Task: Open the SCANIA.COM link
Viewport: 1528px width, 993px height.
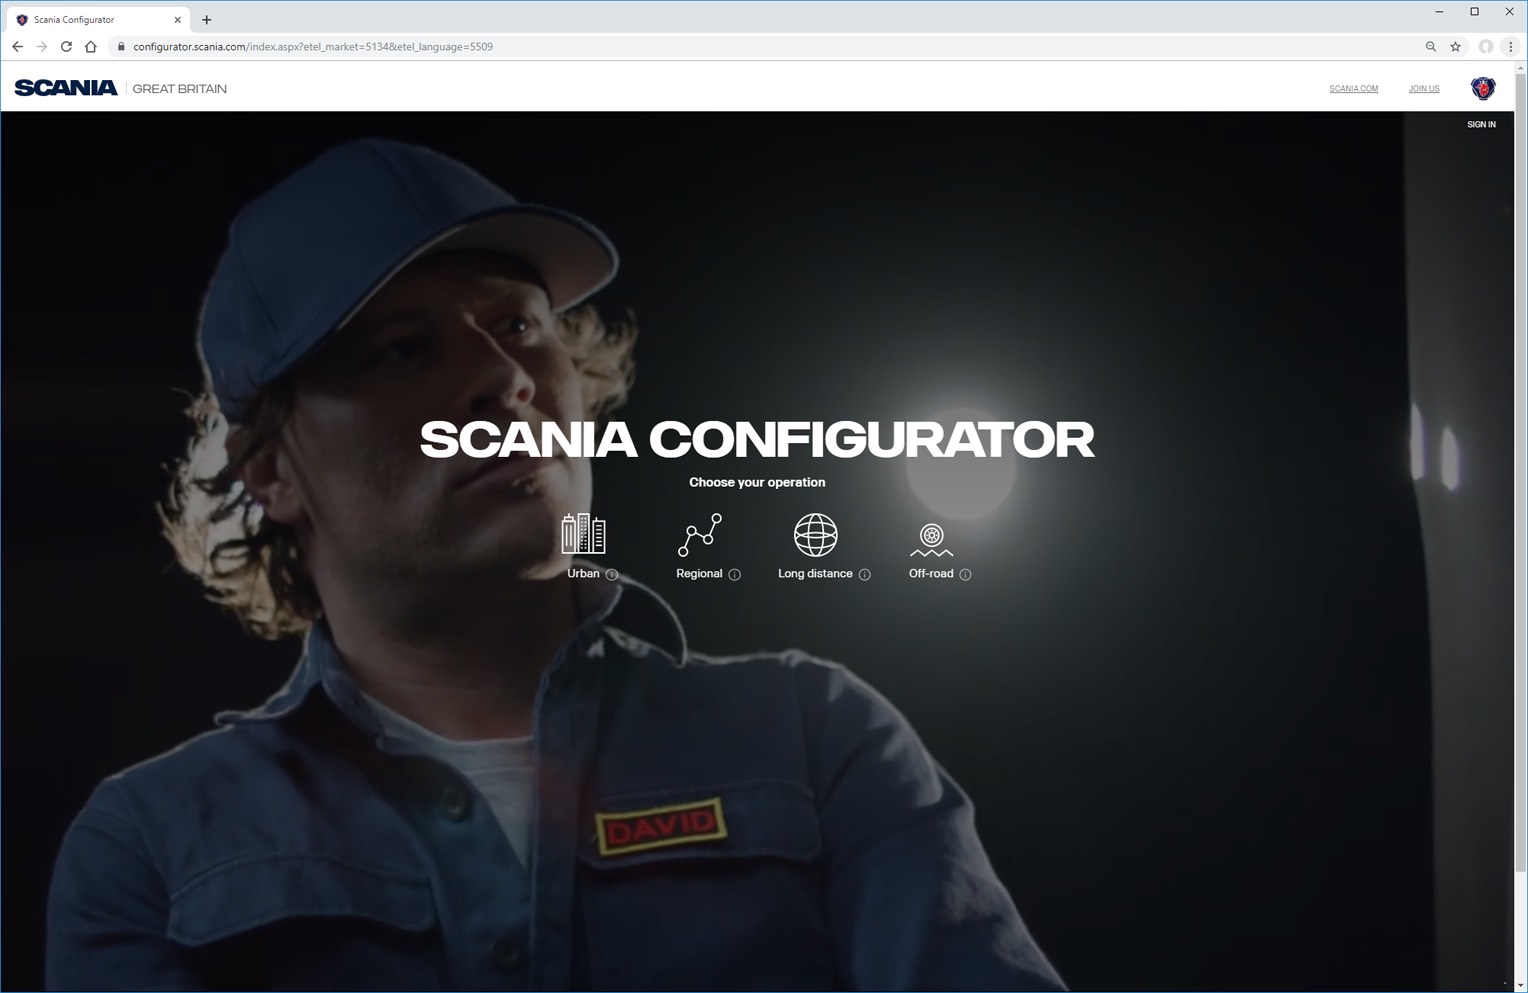Action: 1353,89
